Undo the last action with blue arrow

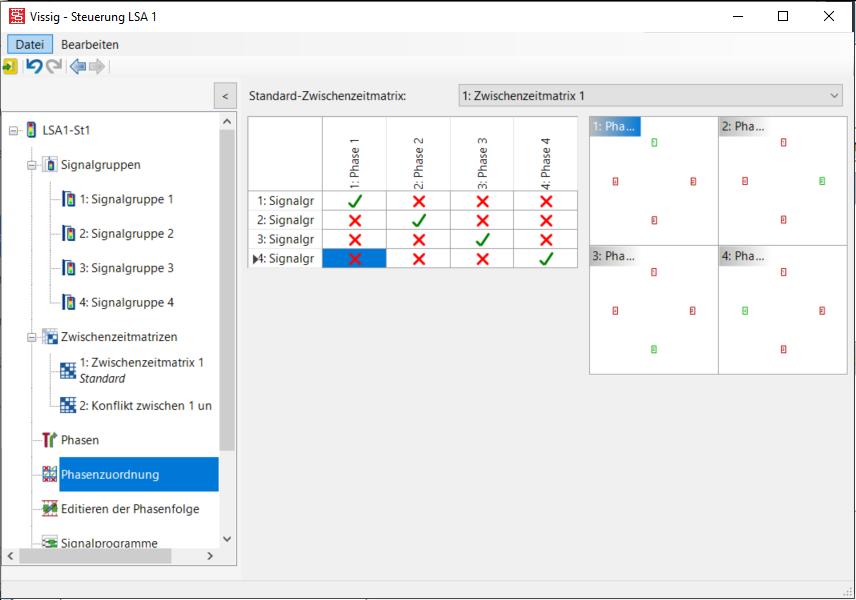(34, 67)
